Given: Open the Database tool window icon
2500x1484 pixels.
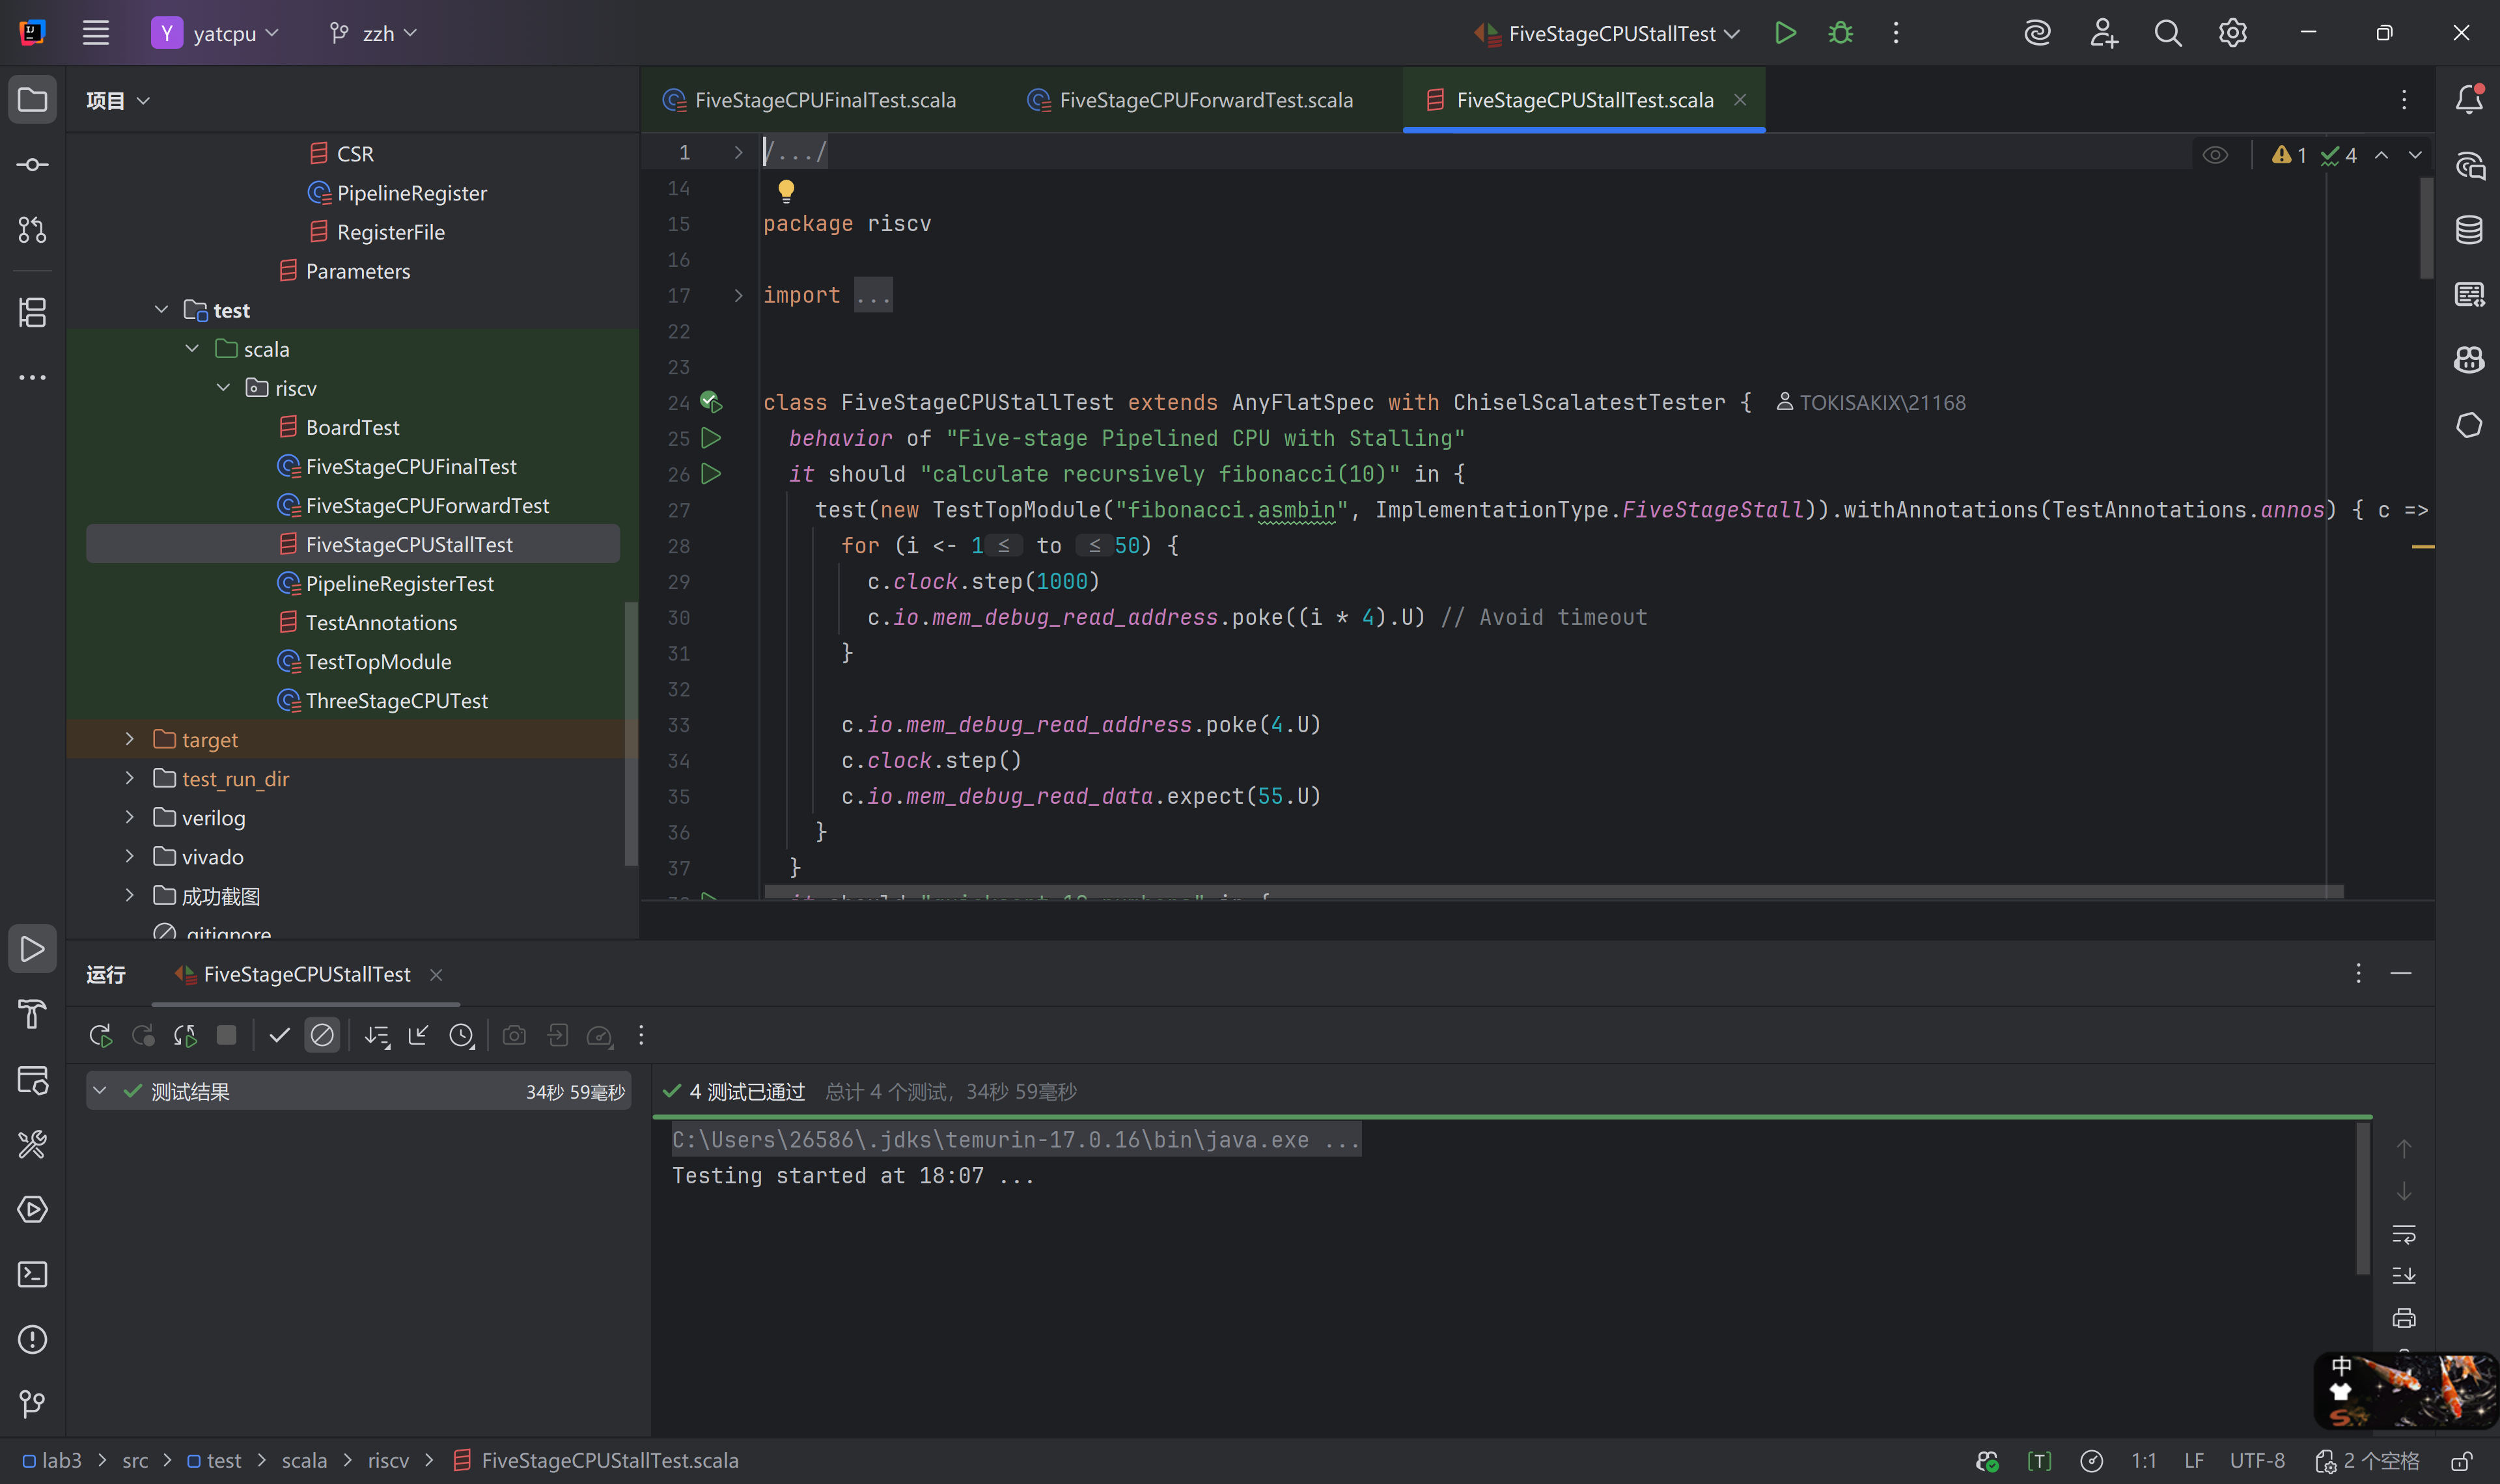Looking at the screenshot, I should tap(2469, 230).
